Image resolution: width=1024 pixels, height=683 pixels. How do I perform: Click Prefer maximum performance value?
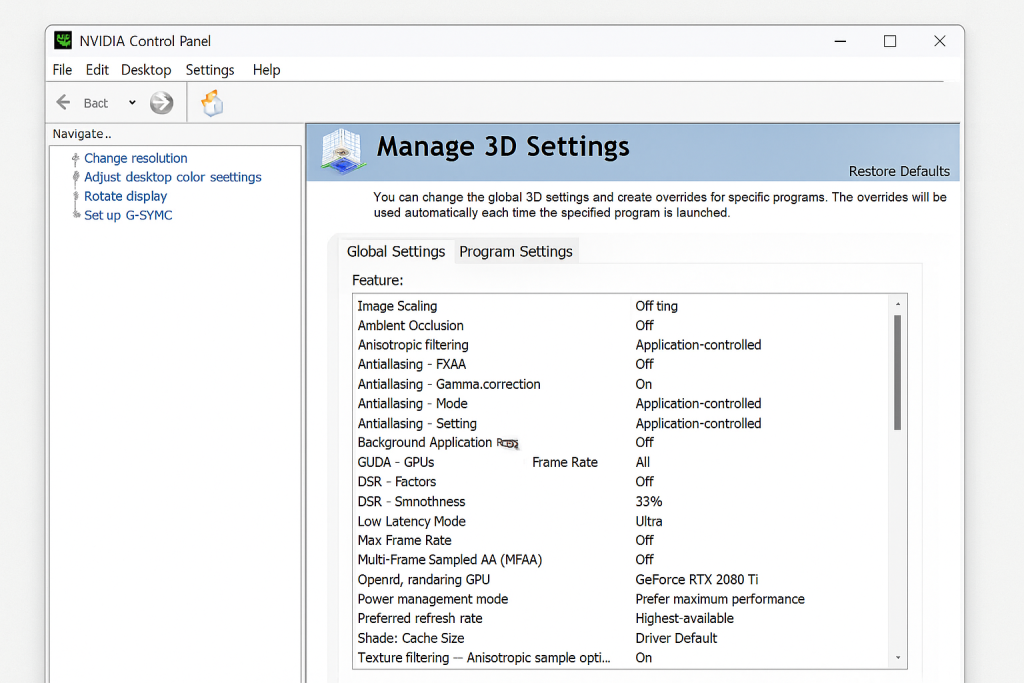pos(720,599)
